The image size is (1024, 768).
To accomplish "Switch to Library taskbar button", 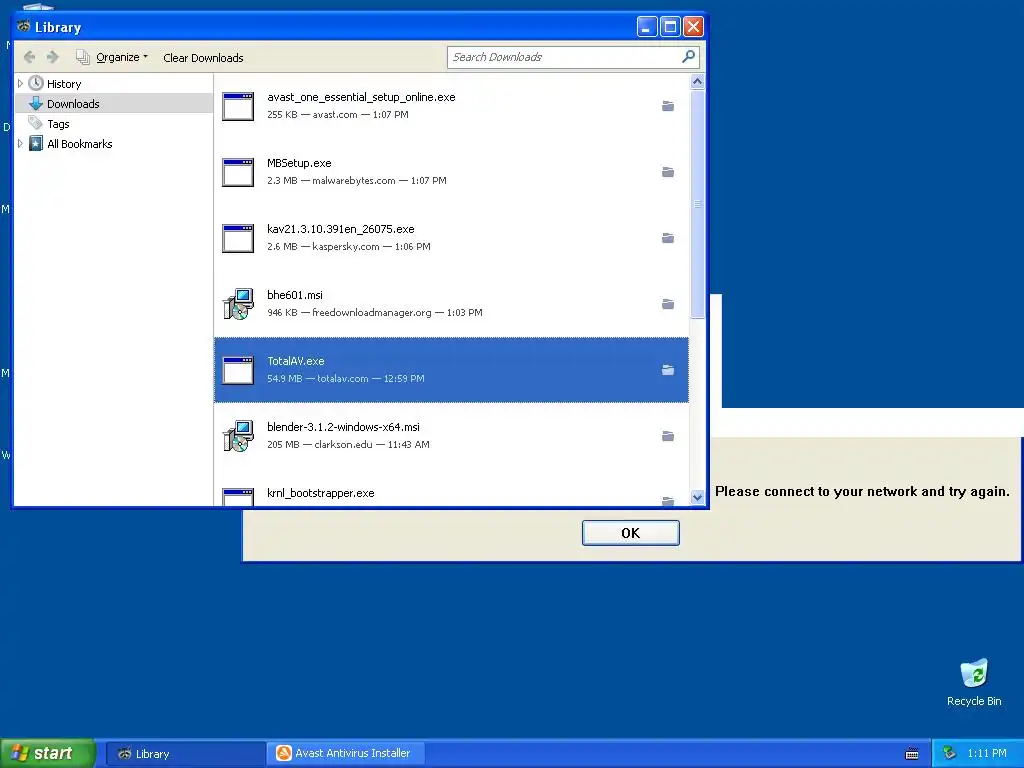I will click(185, 754).
